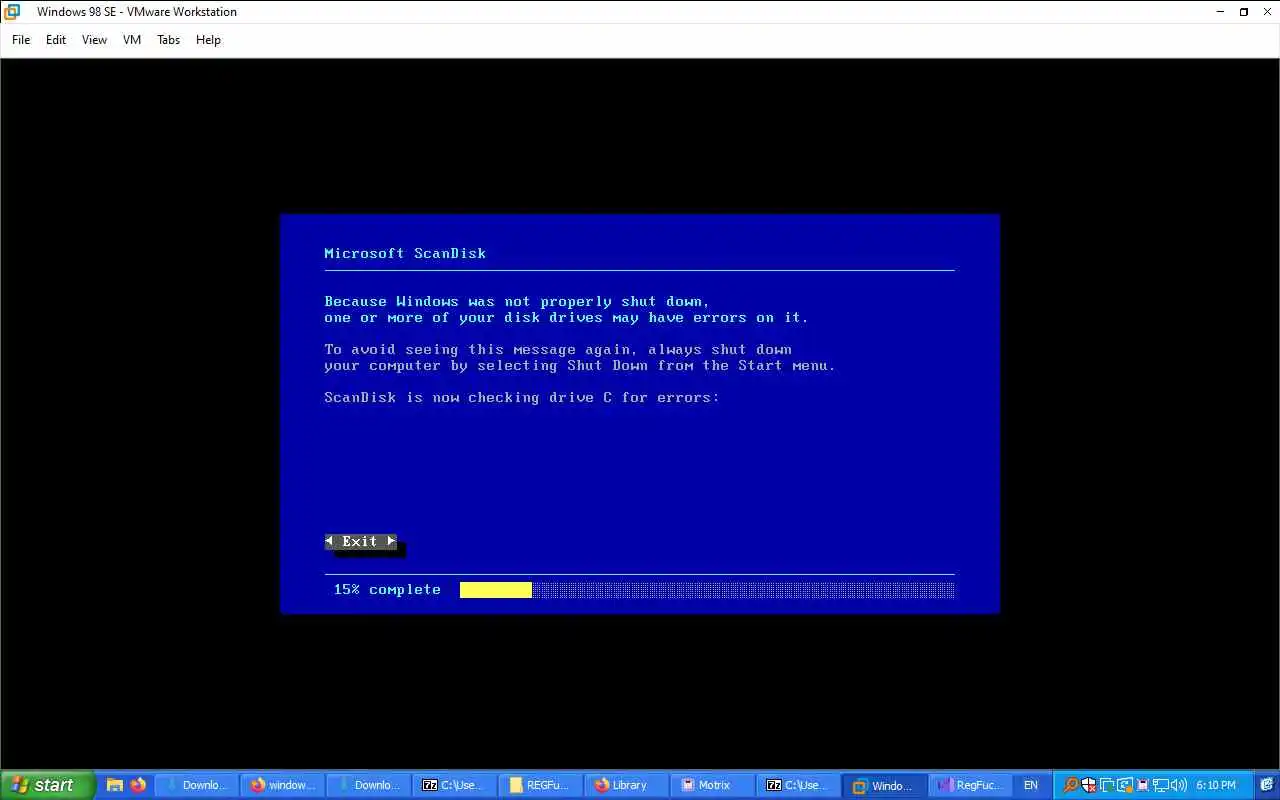Open the volume speaker tray icon
1280x800 pixels.
click(x=1178, y=785)
